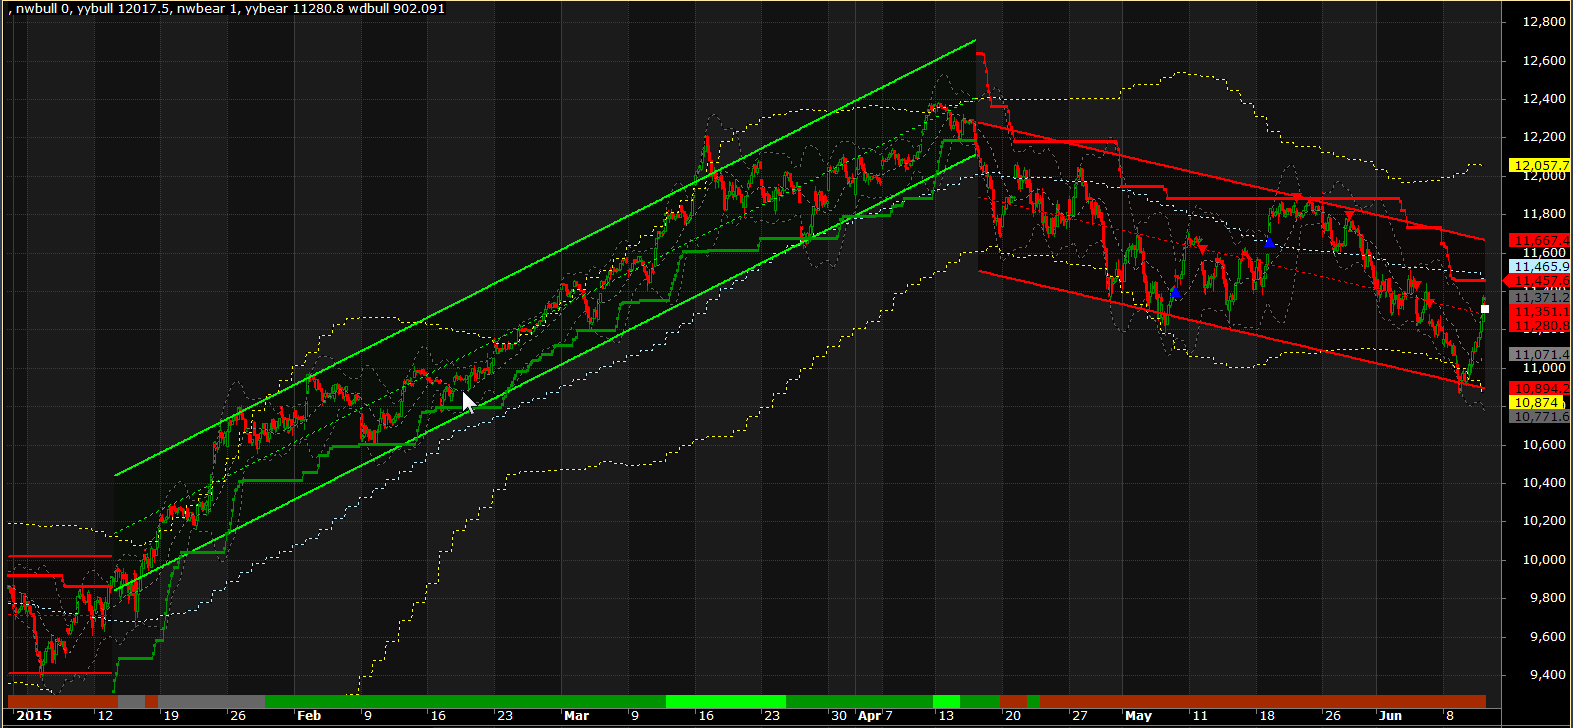Click the bright green segment of bottom trend ribbon

(x=726, y=701)
